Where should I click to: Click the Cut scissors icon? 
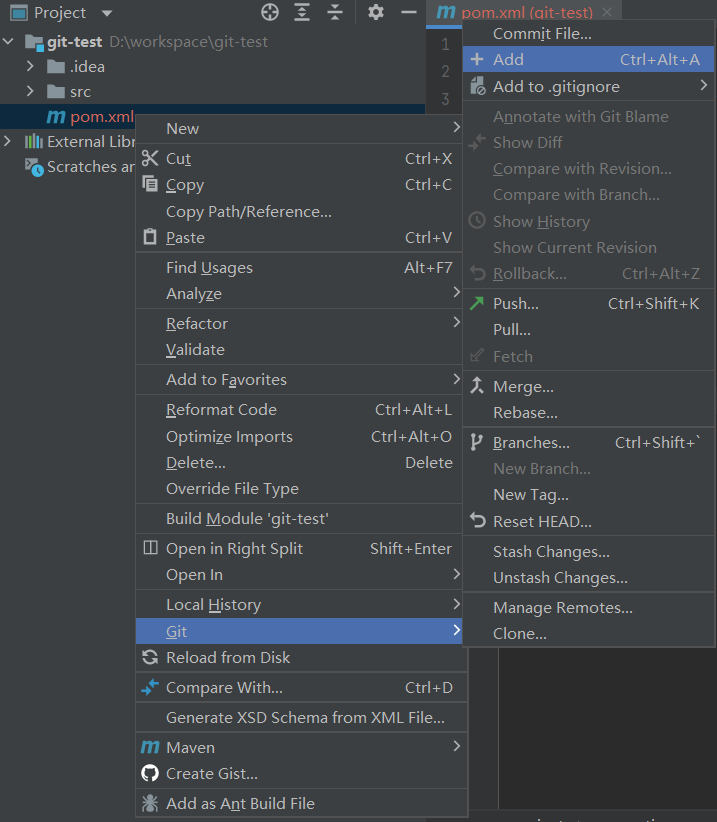(x=150, y=159)
